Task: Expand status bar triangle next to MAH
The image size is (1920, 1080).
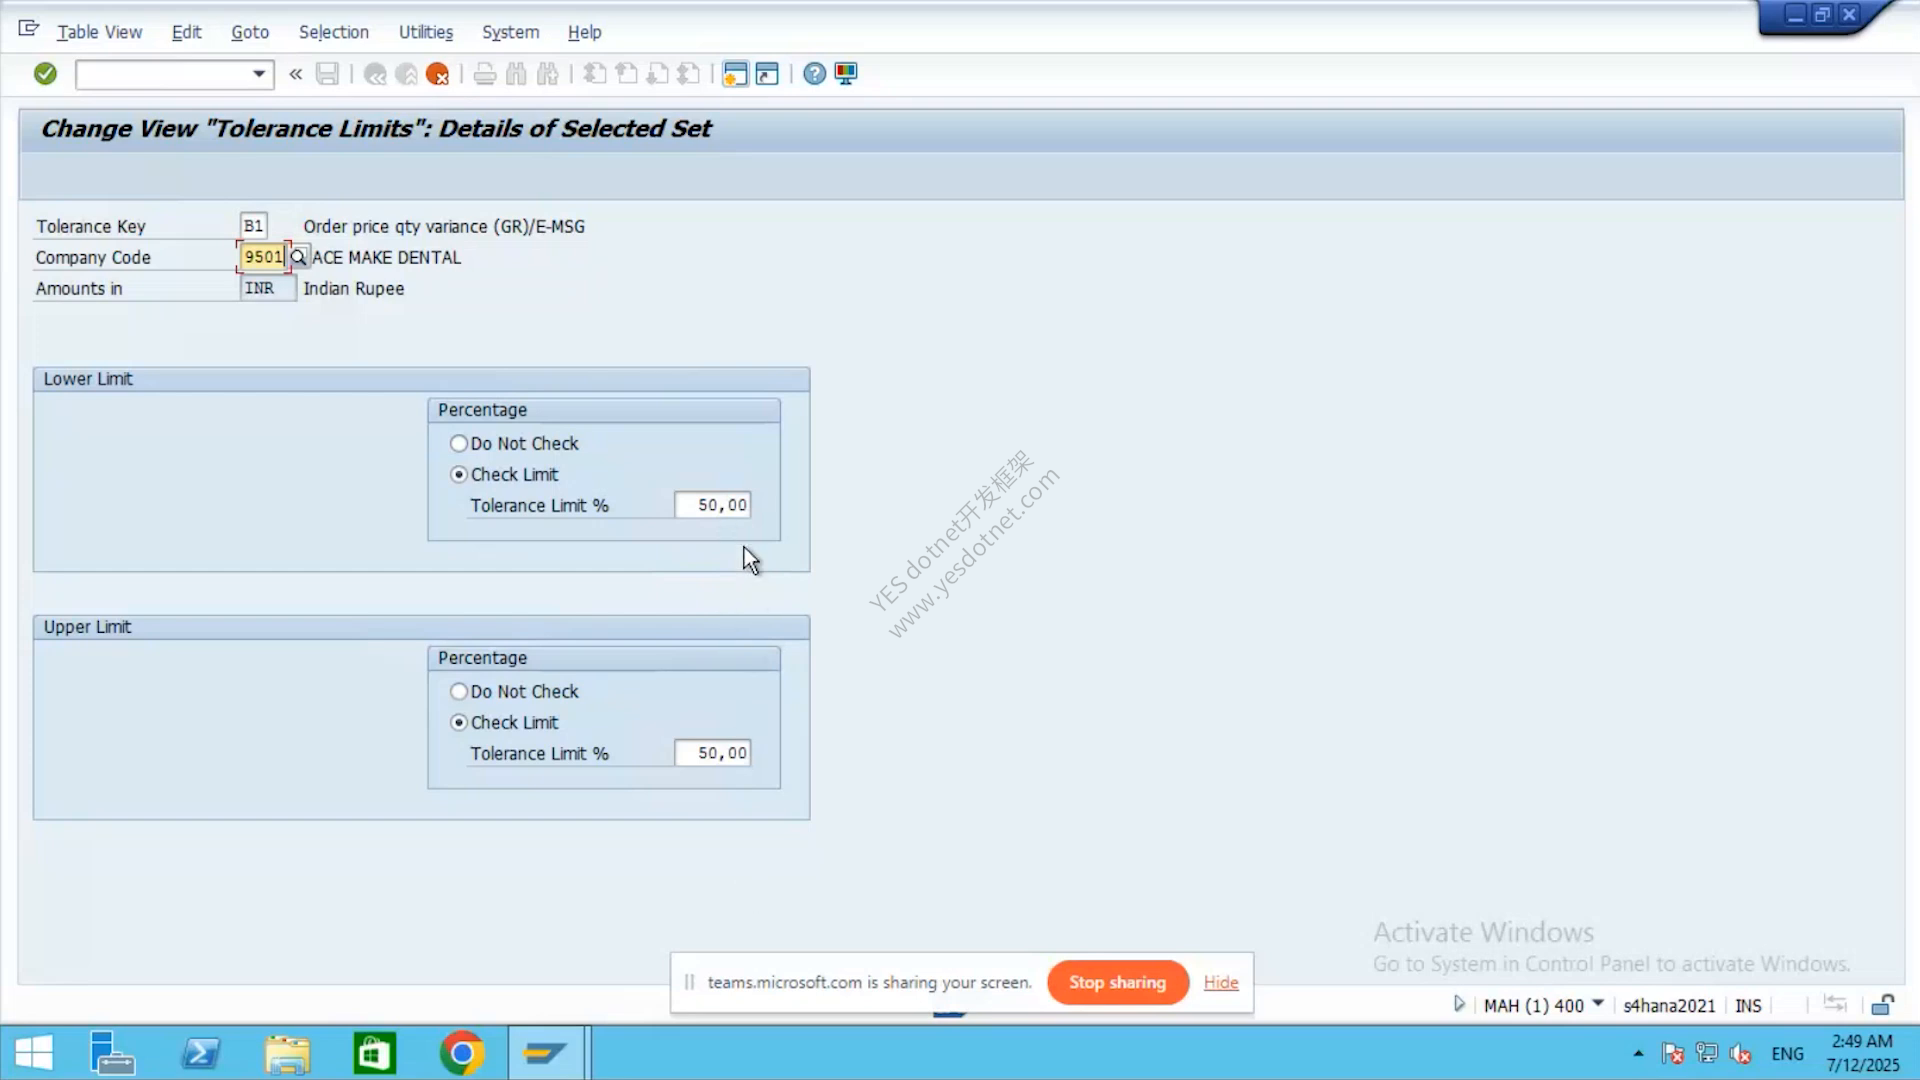Action: tap(1459, 1004)
